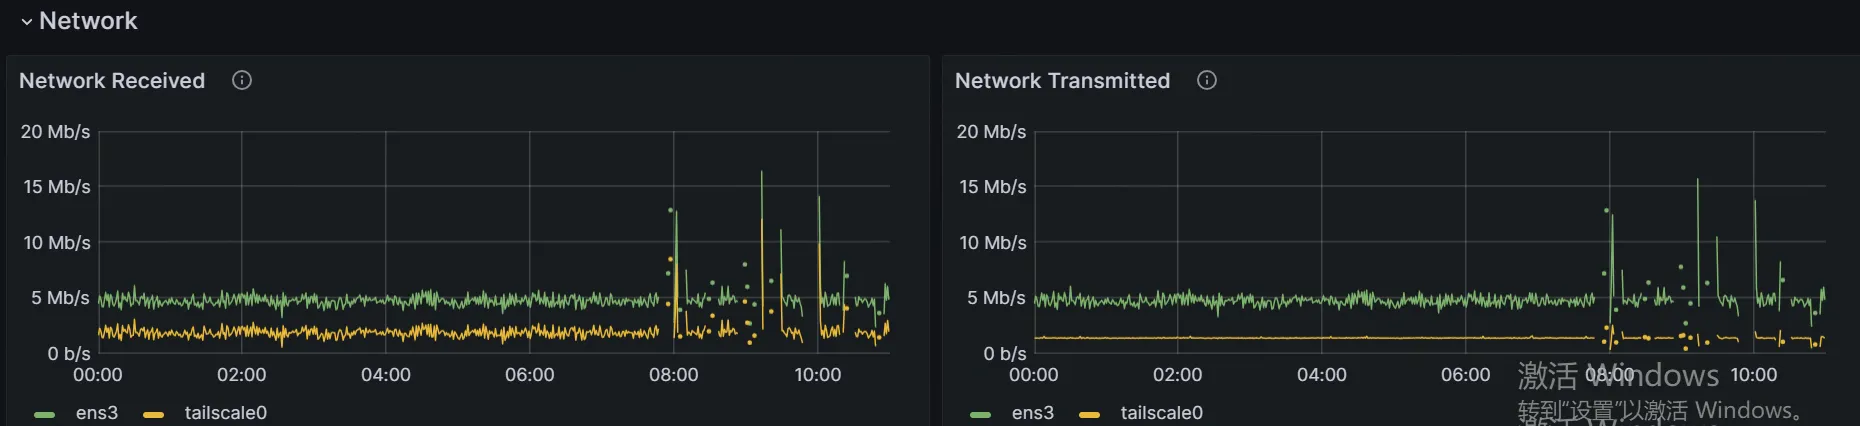1860x426 pixels.
Task: Toggle ens3 series label in Network Received legend
Action: (97, 413)
